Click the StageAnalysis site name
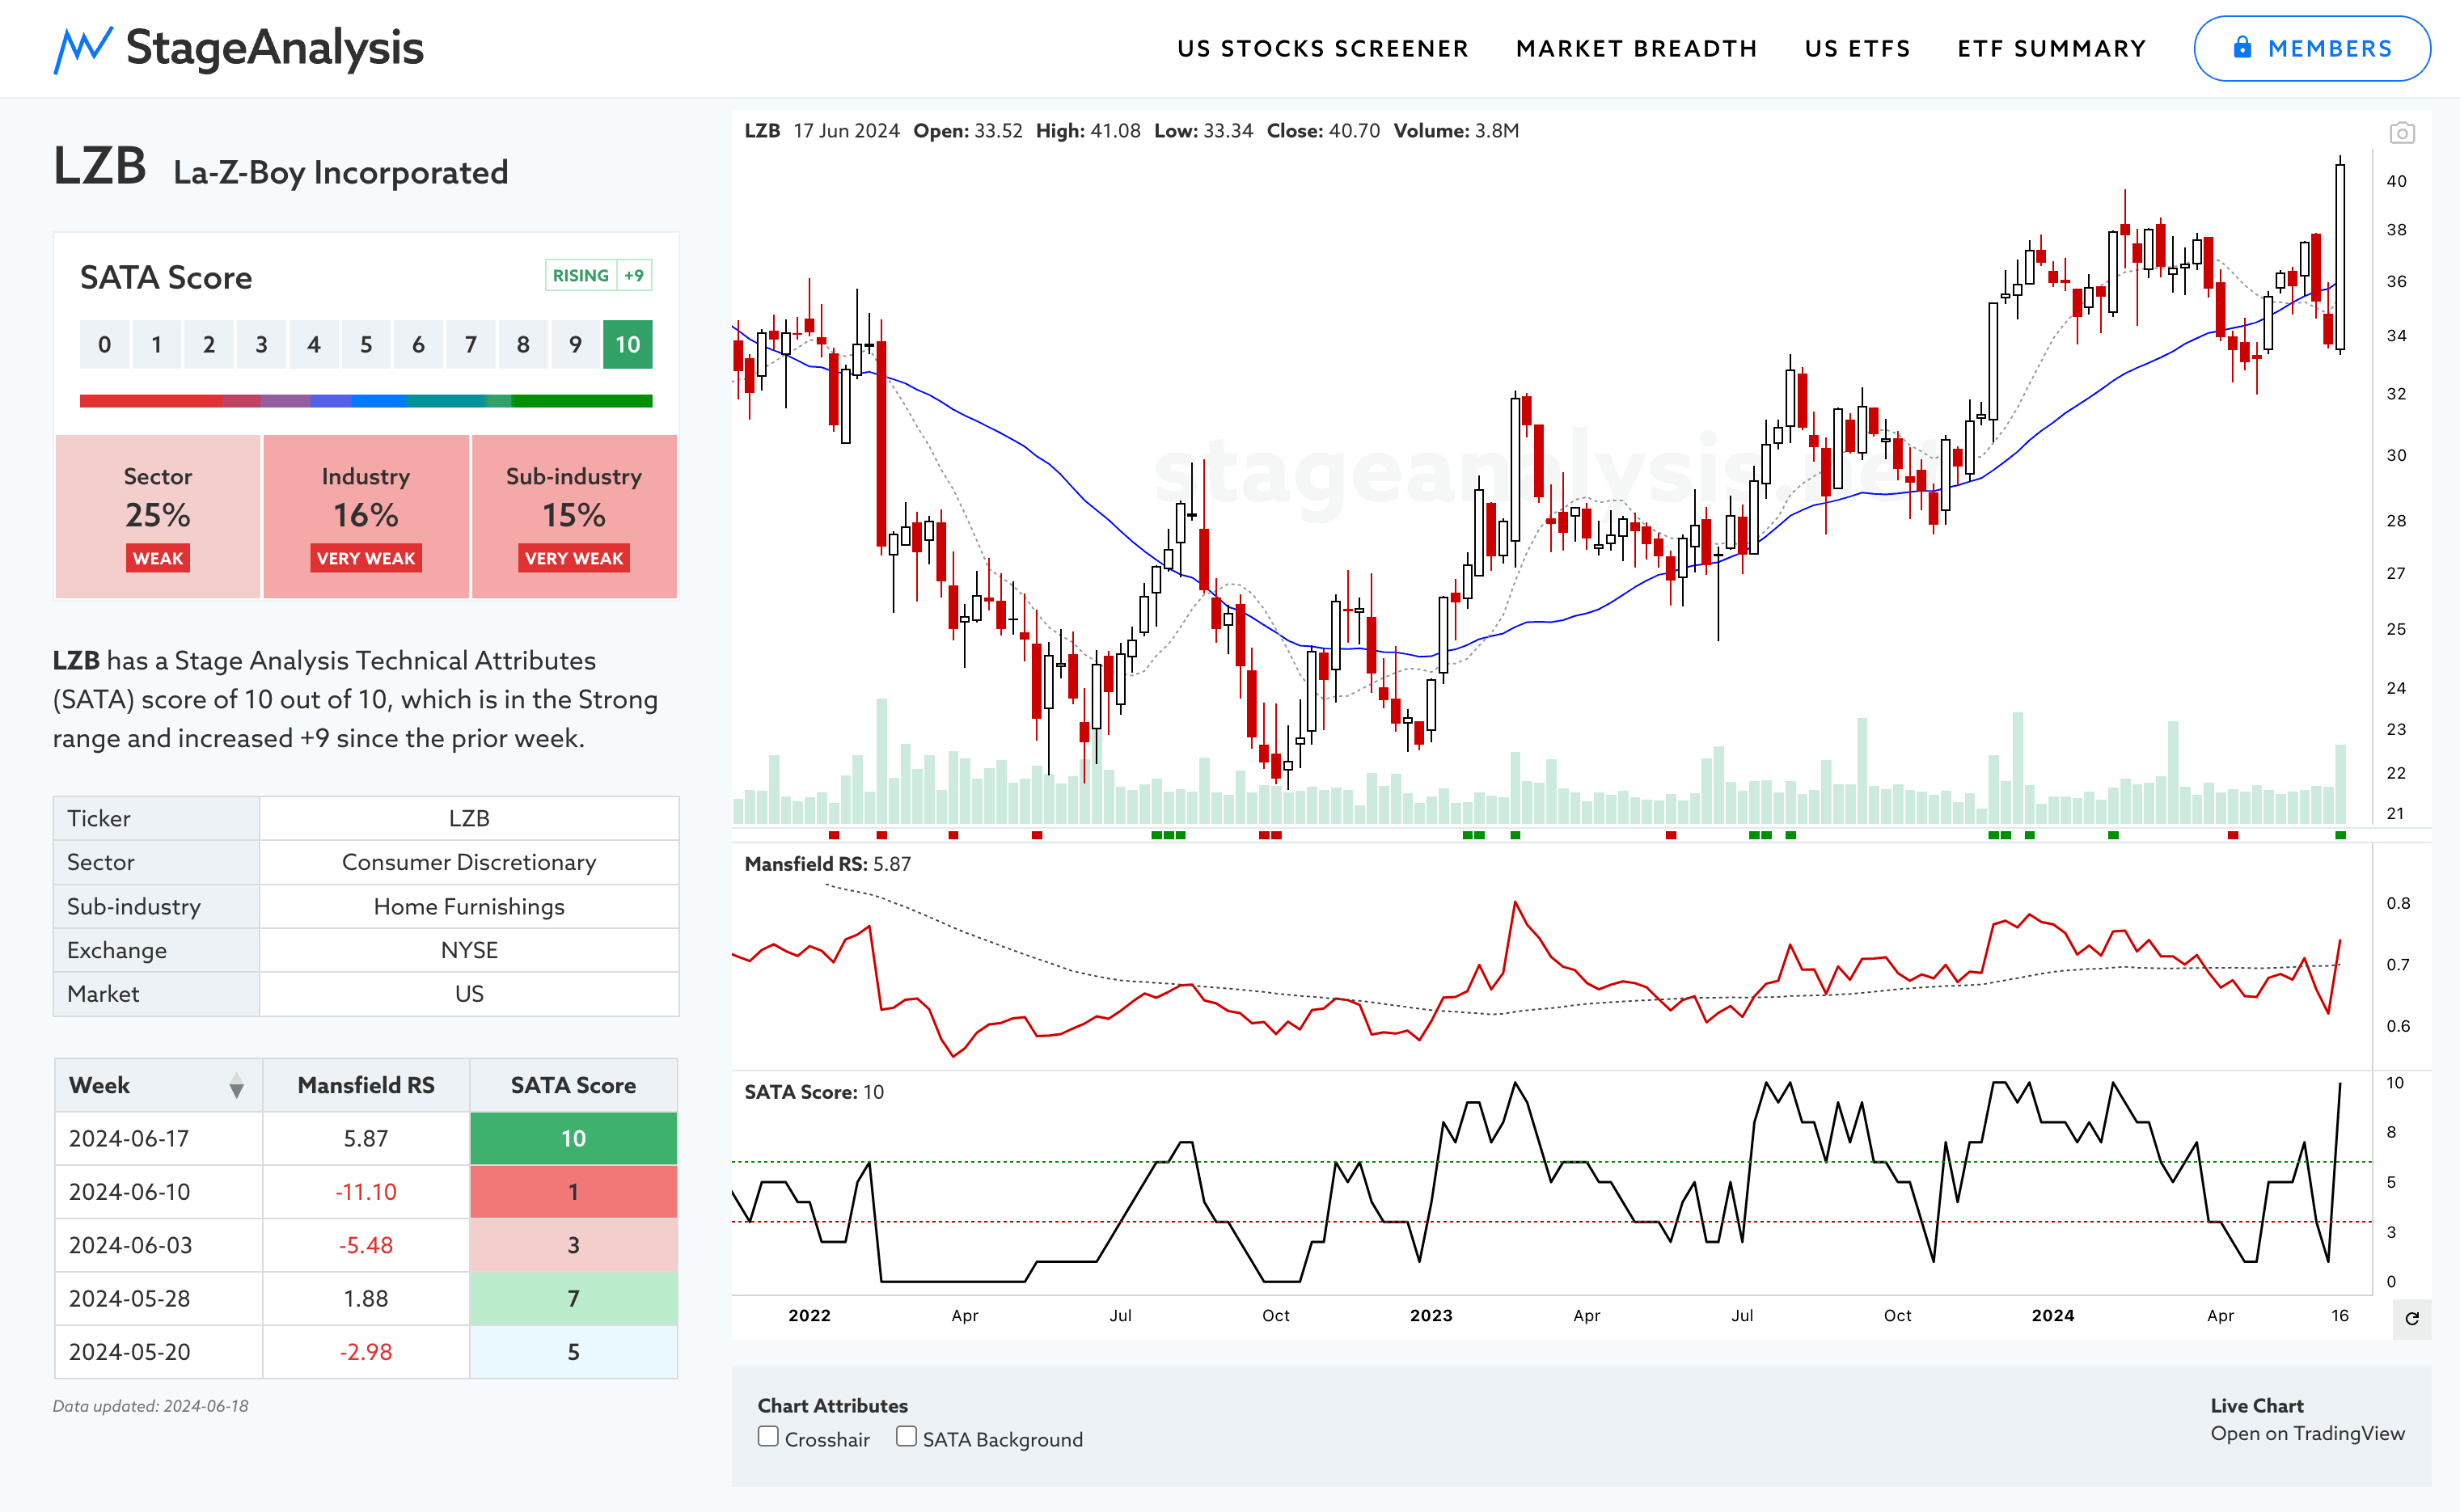Screen dimensions: 2460x1512 pos(275,48)
